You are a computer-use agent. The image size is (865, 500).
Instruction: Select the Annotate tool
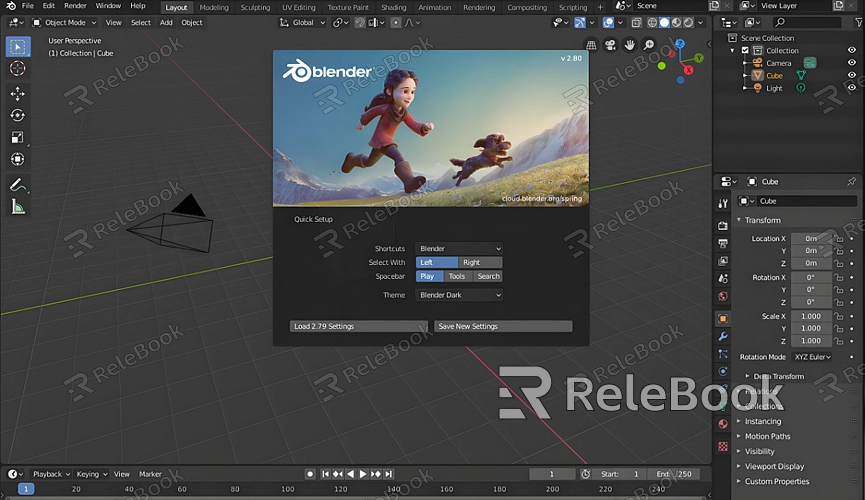(18, 185)
